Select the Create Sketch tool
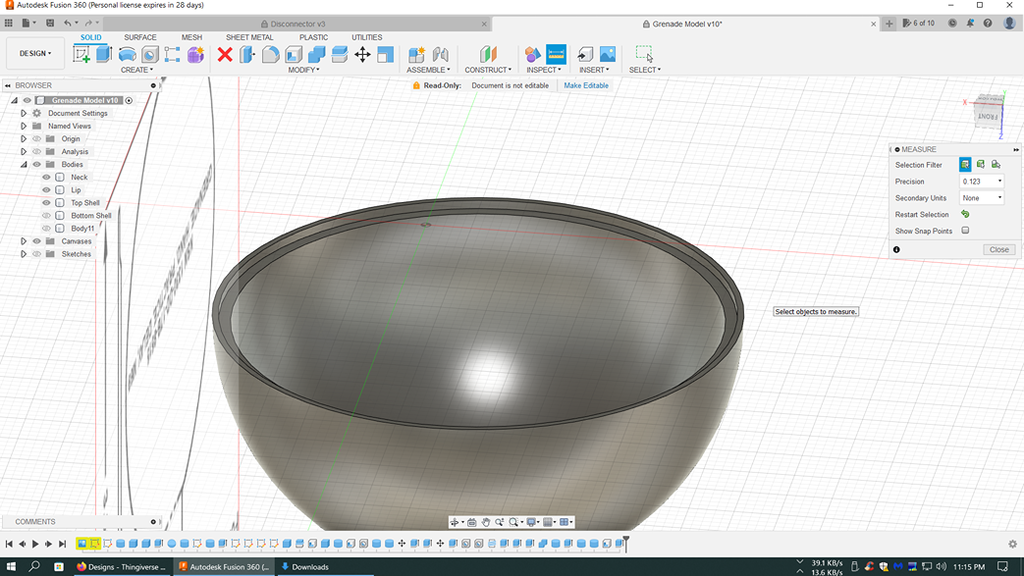This screenshot has width=1024, height=576. tap(82, 54)
